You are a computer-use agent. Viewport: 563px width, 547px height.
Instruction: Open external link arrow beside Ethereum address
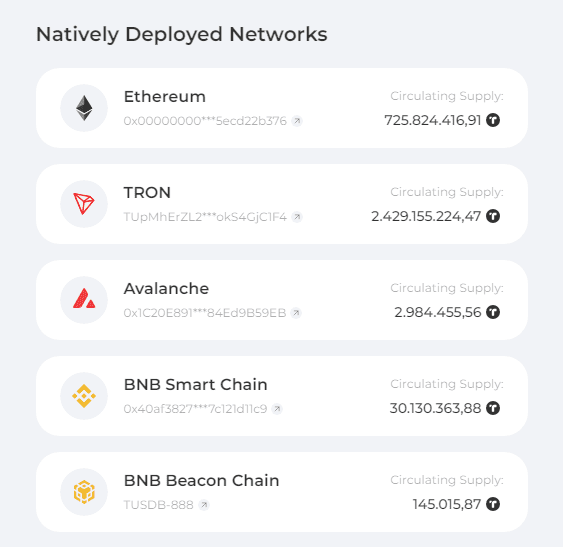(x=297, y=121)
